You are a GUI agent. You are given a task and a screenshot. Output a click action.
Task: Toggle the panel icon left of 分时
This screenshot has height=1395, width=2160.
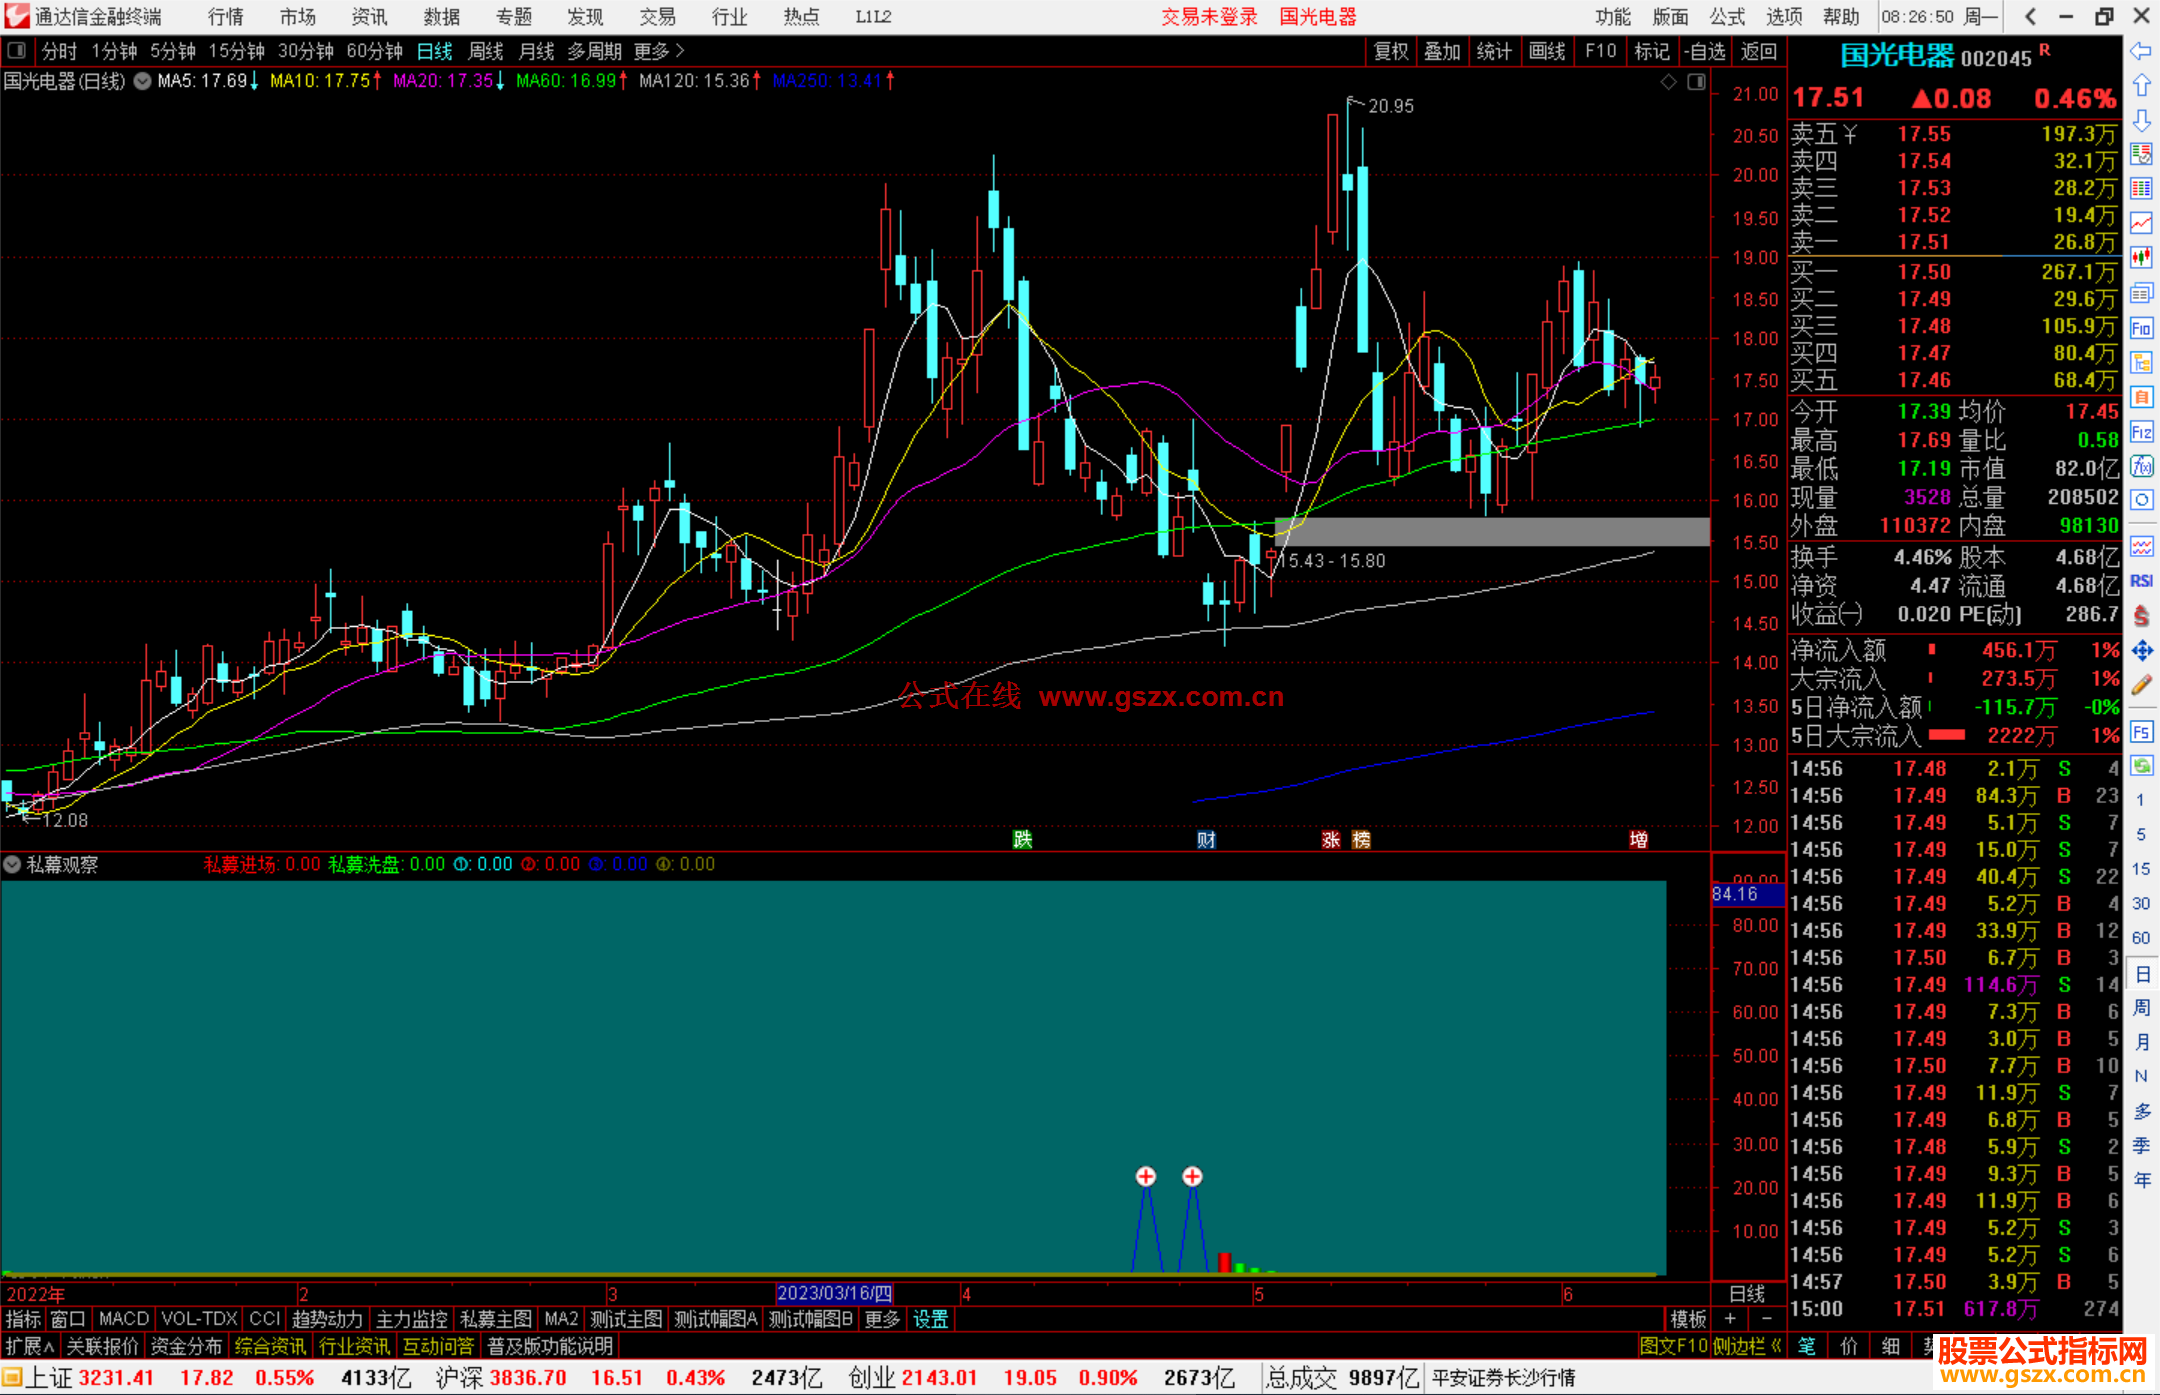(x=16, y=50)
